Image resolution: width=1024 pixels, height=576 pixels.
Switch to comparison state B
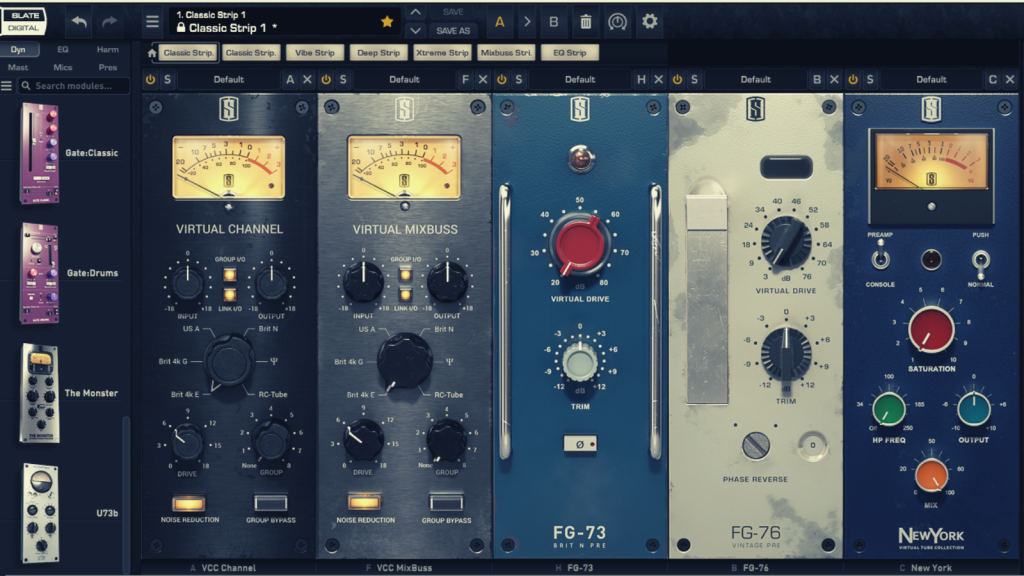coord(554,22)
